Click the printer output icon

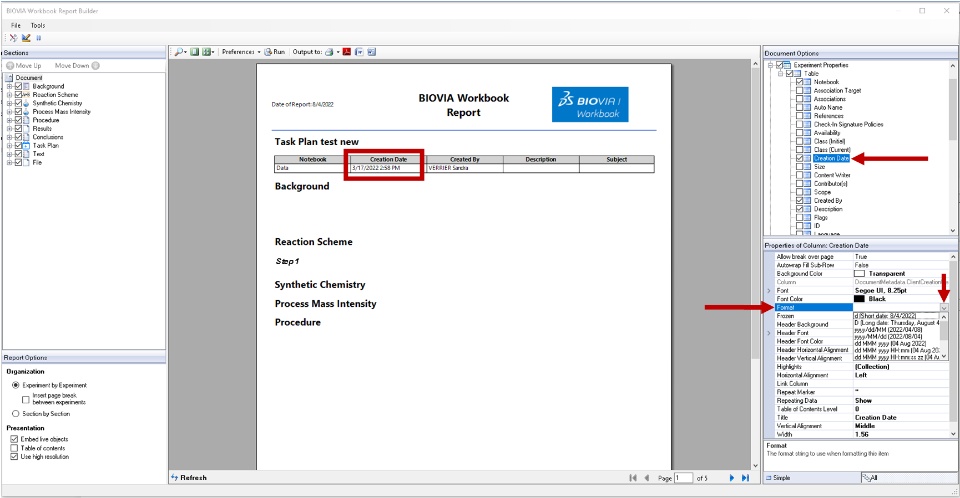tap(329, 52)
